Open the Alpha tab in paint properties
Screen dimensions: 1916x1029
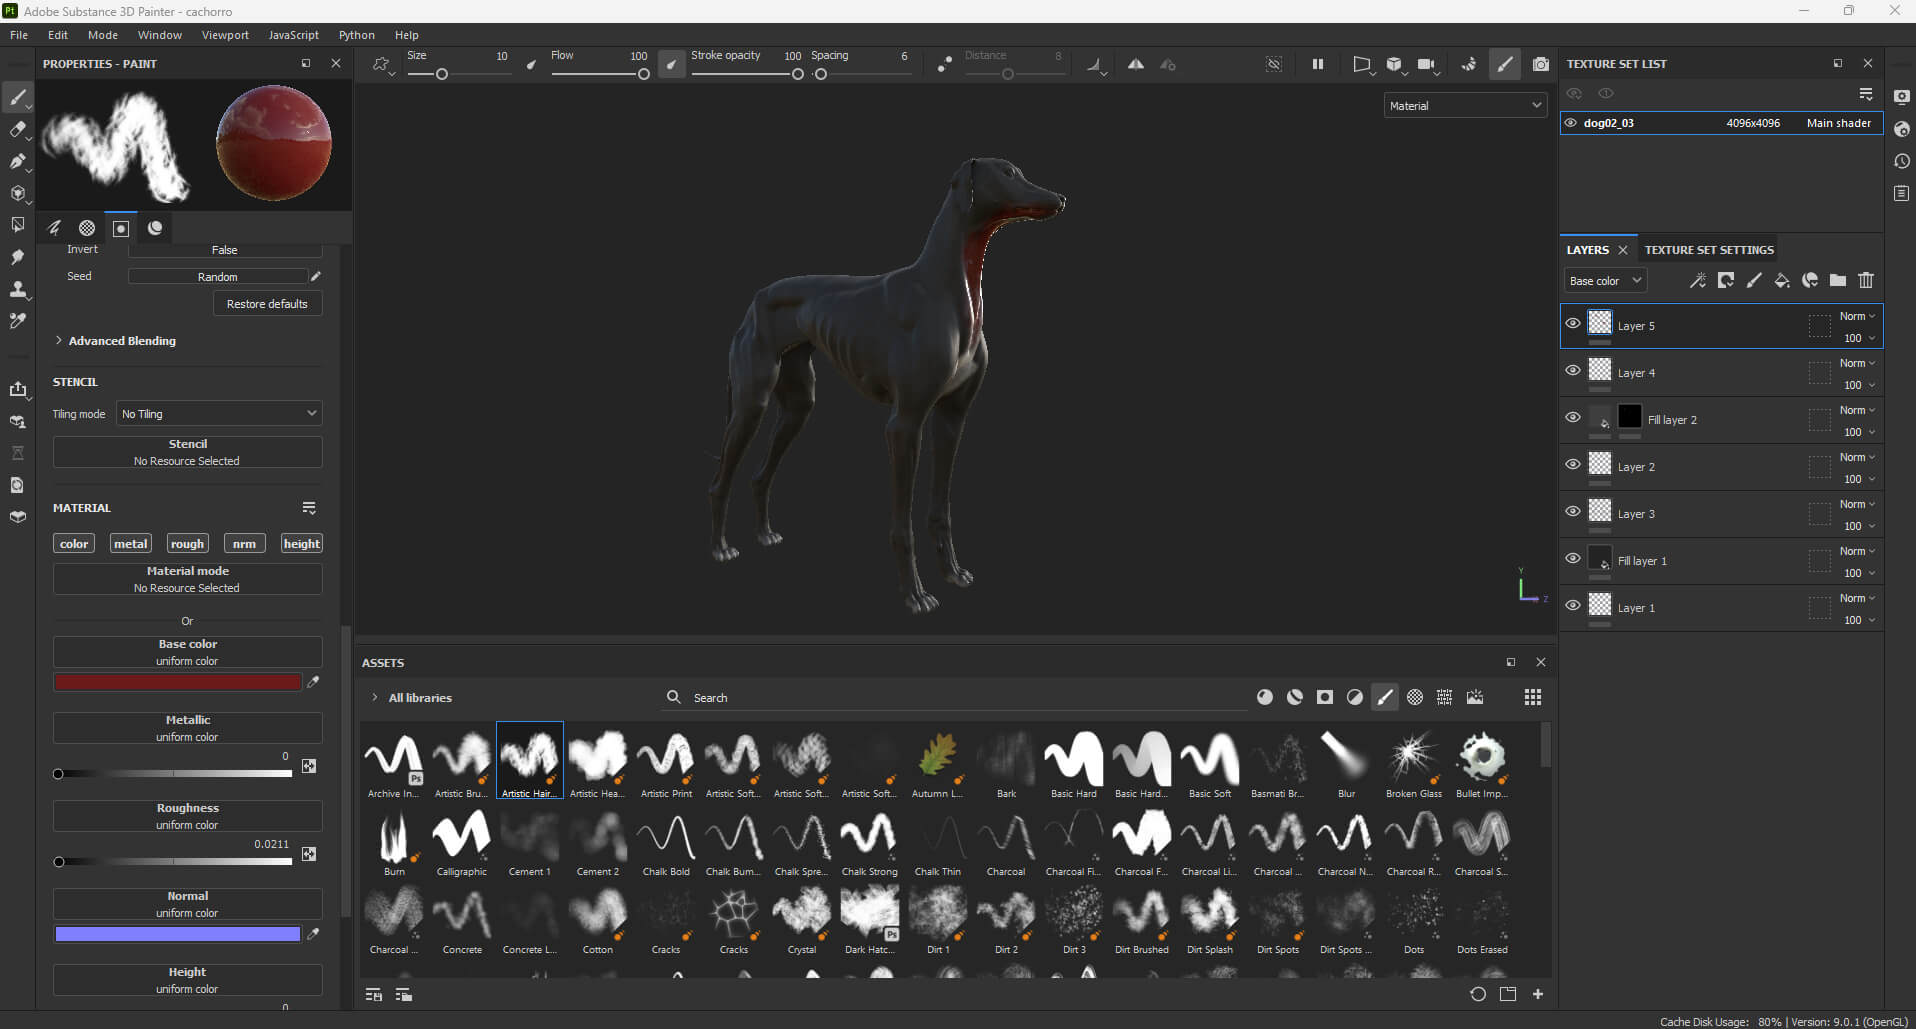(87, 228)
